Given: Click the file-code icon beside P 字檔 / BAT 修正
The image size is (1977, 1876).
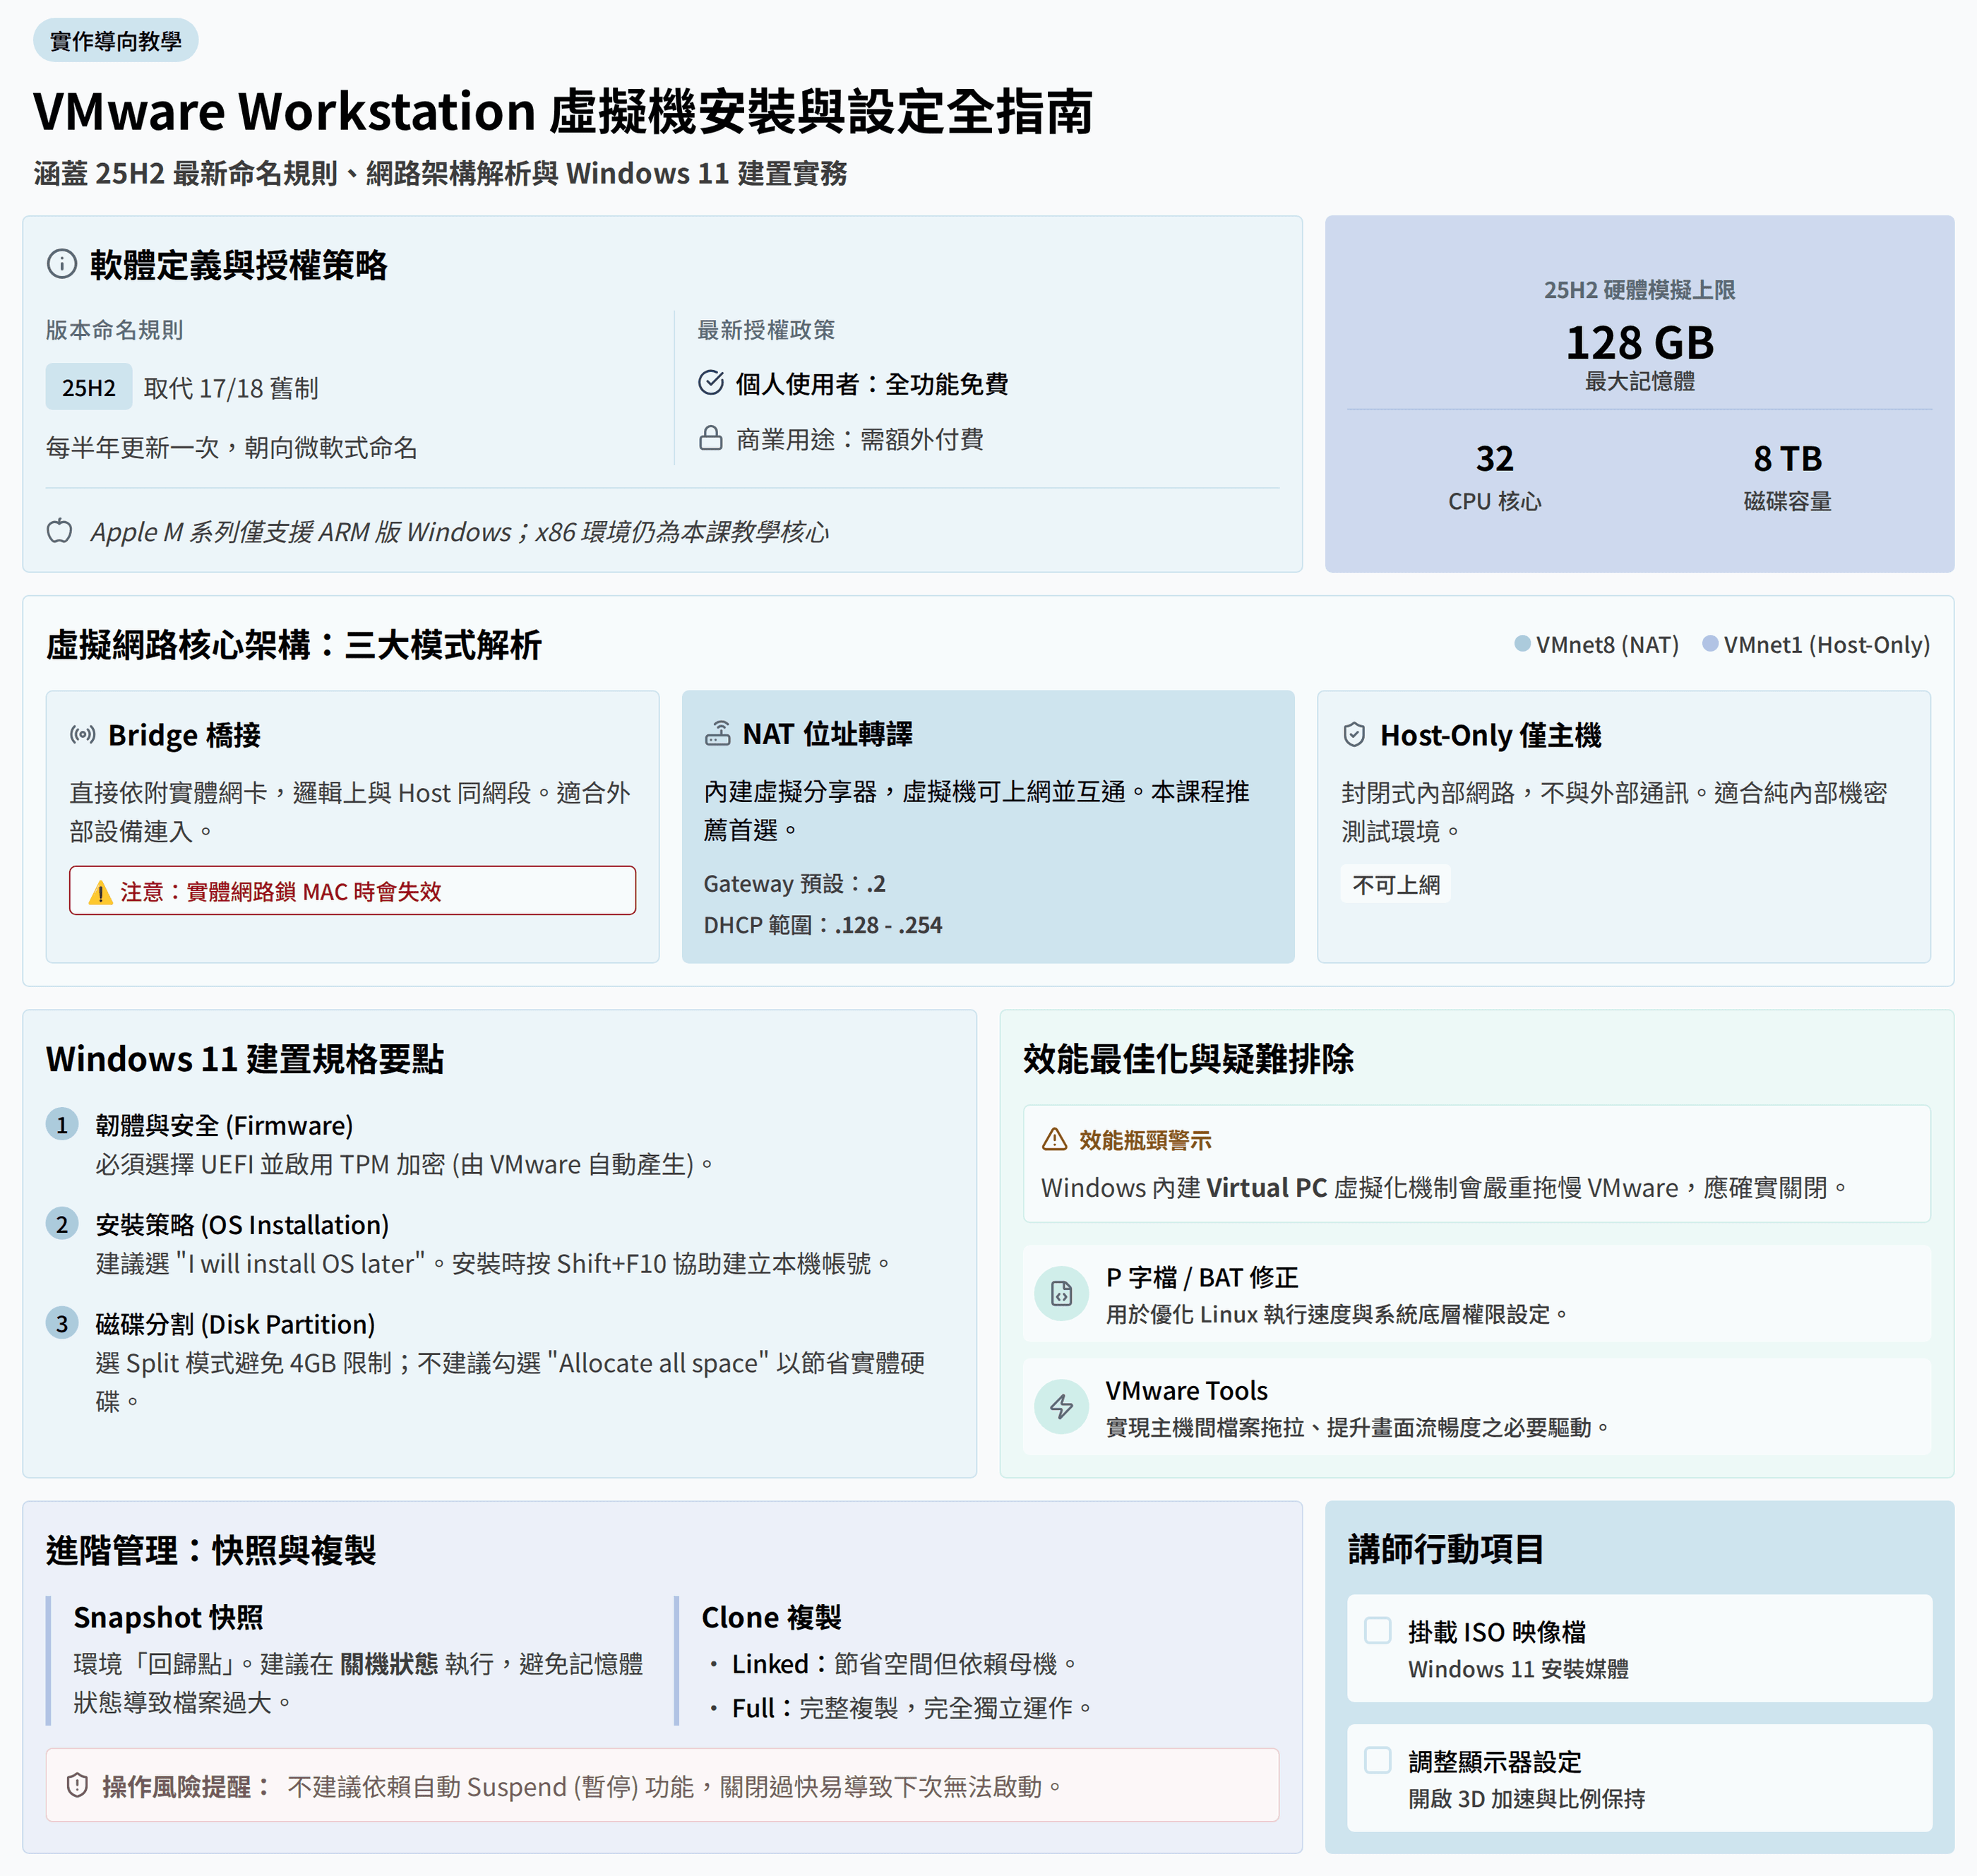Looking at the screenshot, I should [x=1062, y=1294].
